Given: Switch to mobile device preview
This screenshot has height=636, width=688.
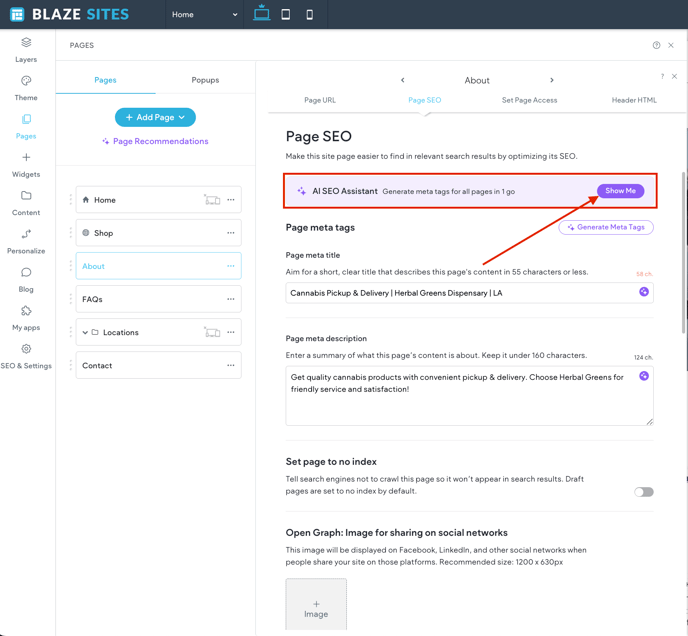Looking at the screenshot, I should point(310,15).
